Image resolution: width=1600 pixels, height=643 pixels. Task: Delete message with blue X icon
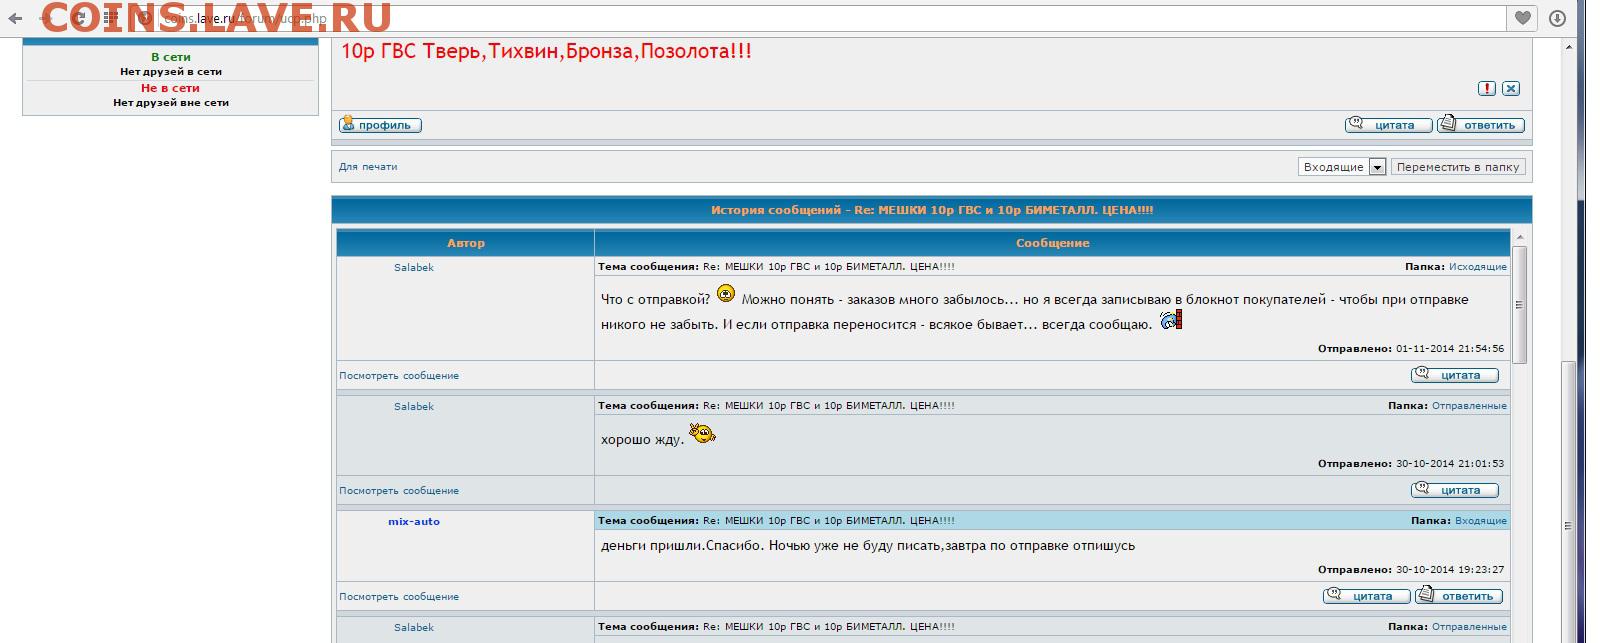coord(1511,88)
